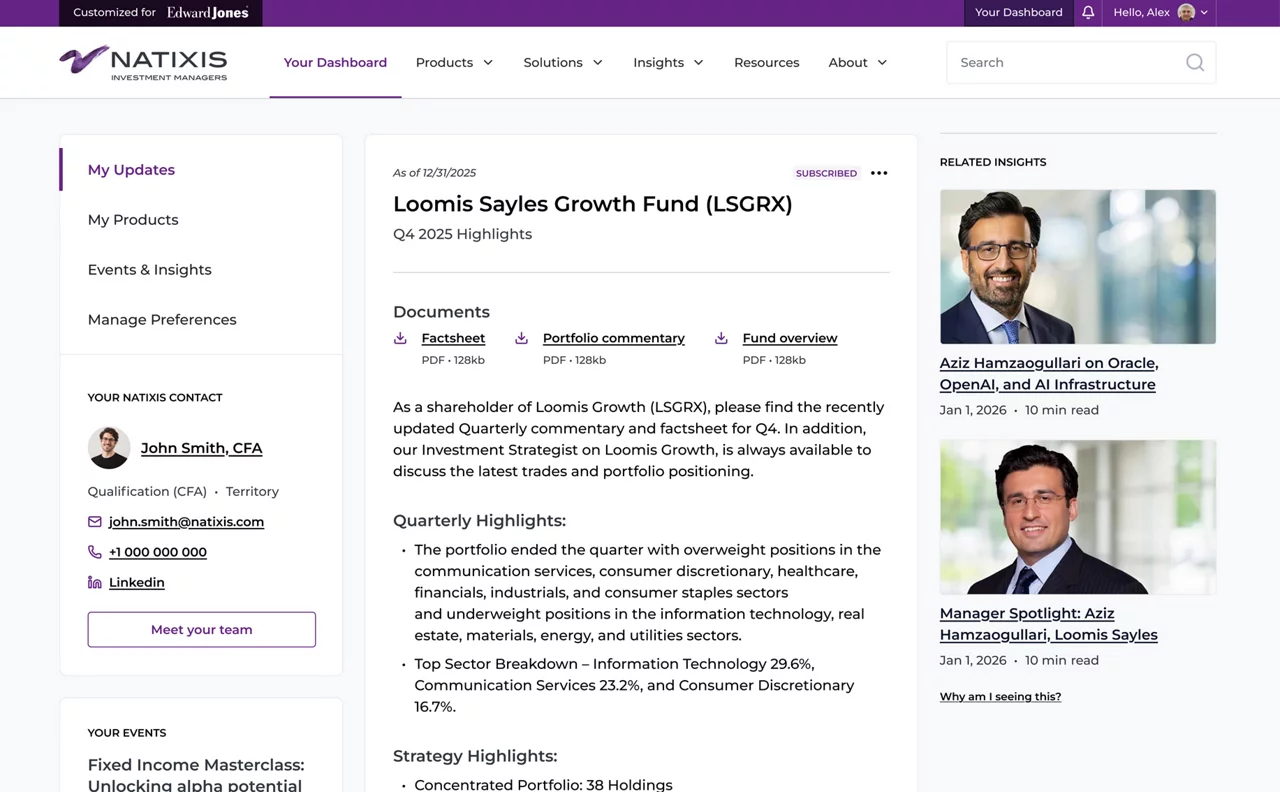
Task: Open the Why am I seeing this? link
Action: click(1000, 697)
